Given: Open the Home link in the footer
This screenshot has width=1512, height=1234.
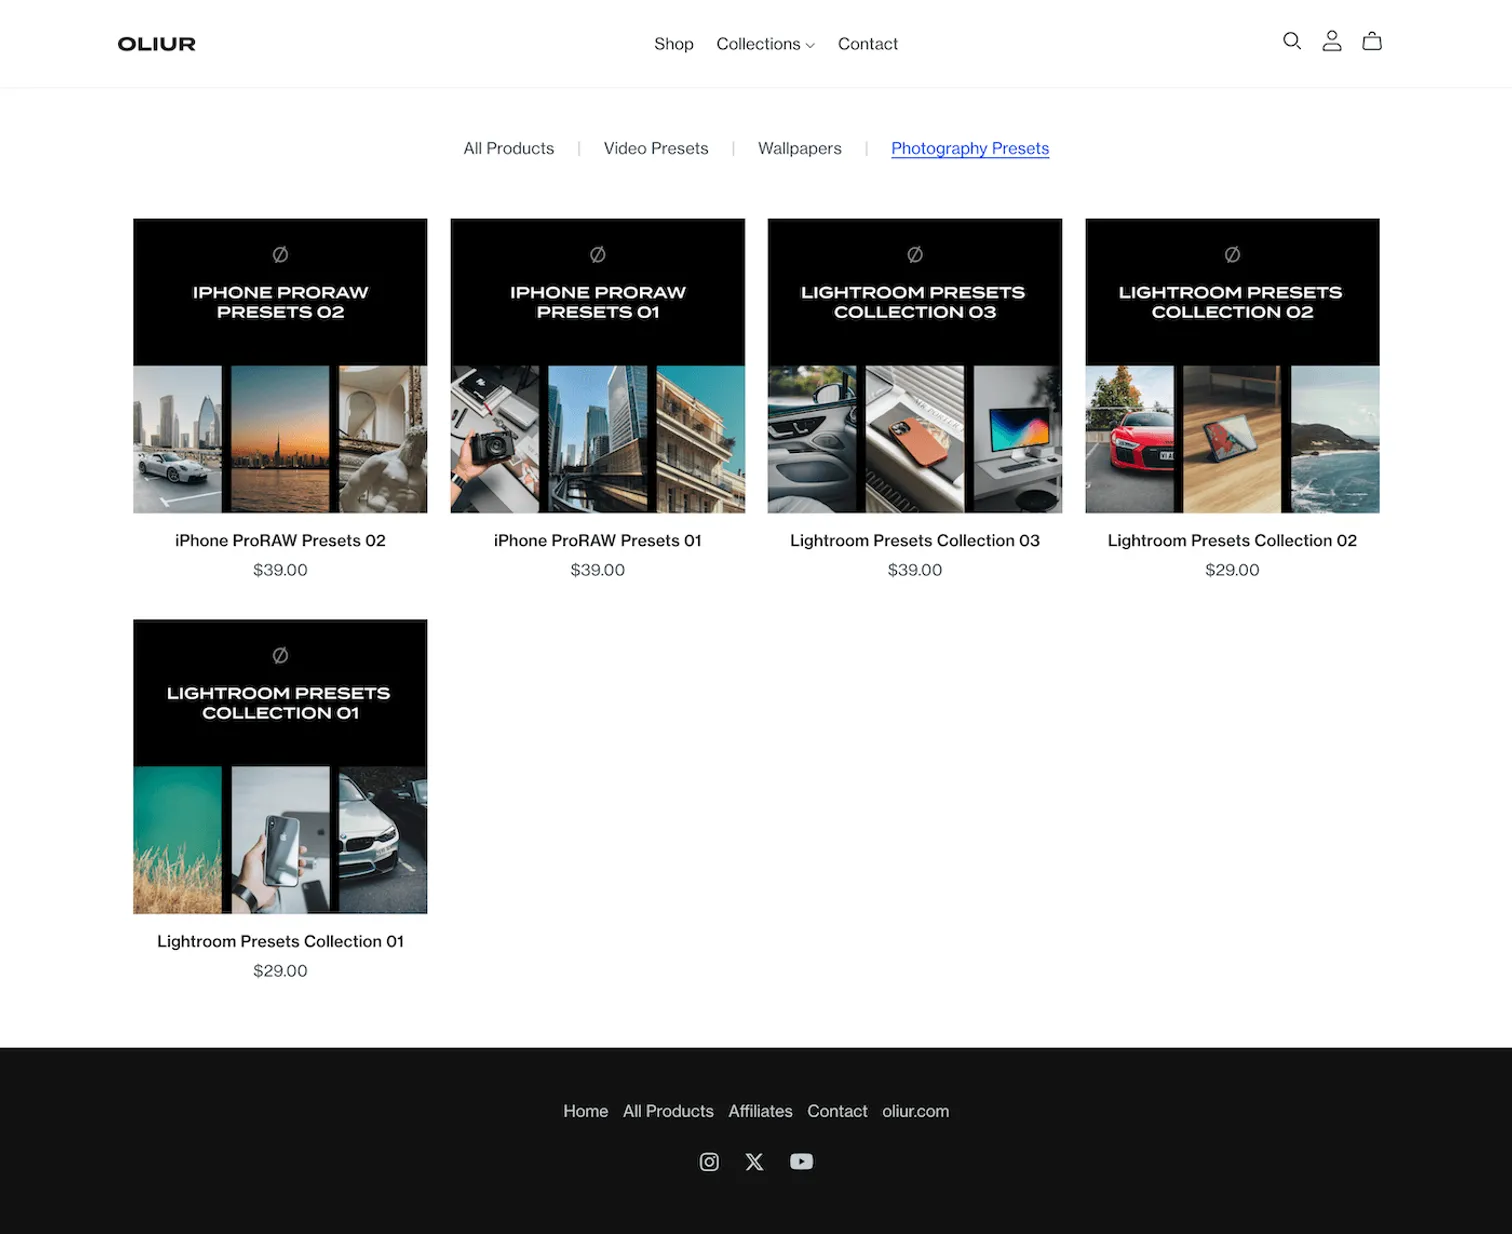Looking at the screenshot, I should click(585, 1111).
